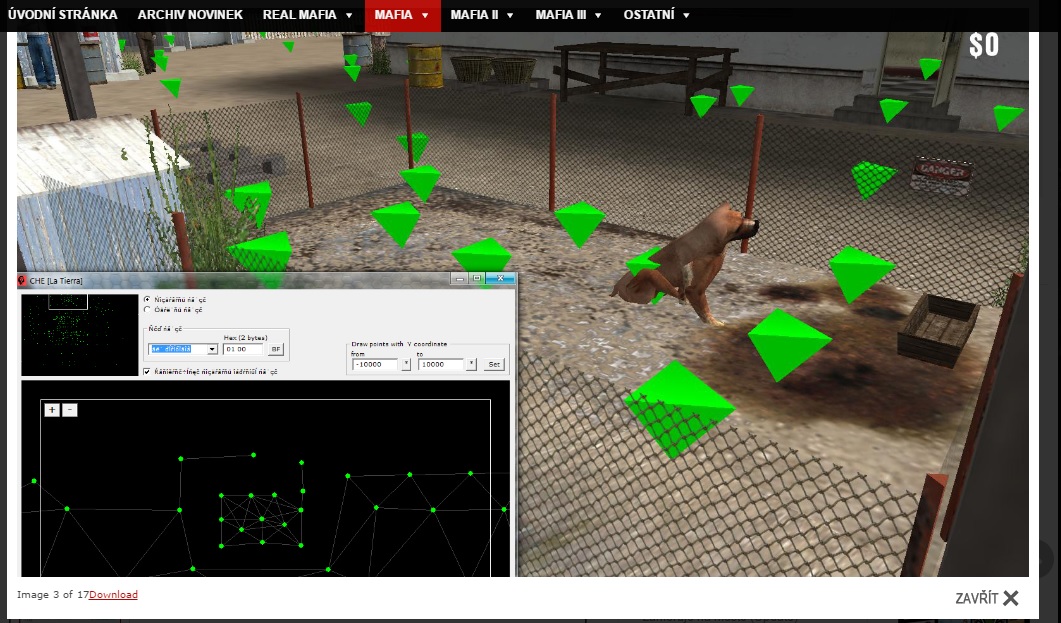
Task: Click the DANGER sign on the fence
Action: pos(941,173)
